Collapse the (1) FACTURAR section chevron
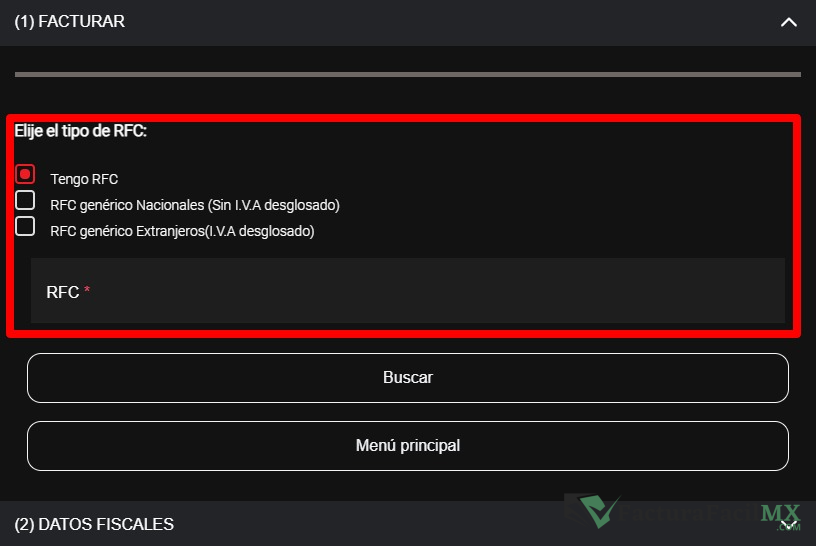 [788, 22]
